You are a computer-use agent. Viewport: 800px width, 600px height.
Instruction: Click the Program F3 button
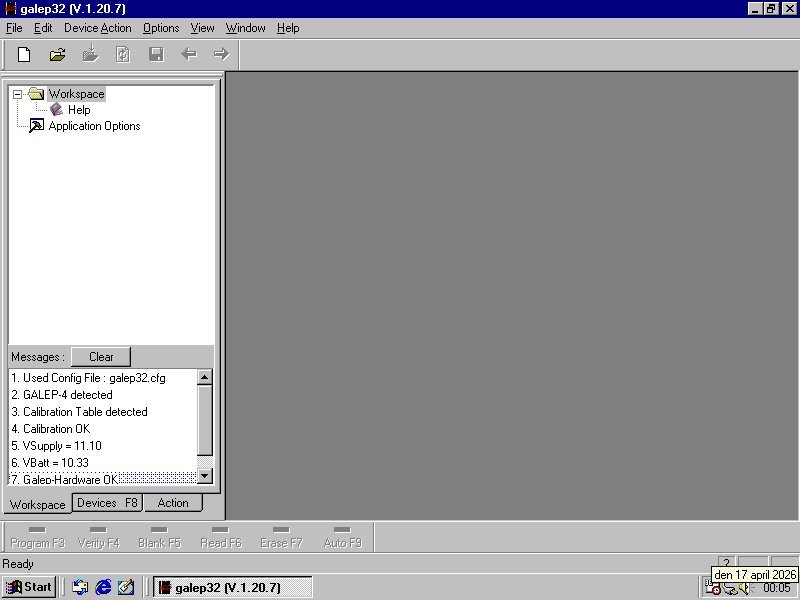pos(37,537)
